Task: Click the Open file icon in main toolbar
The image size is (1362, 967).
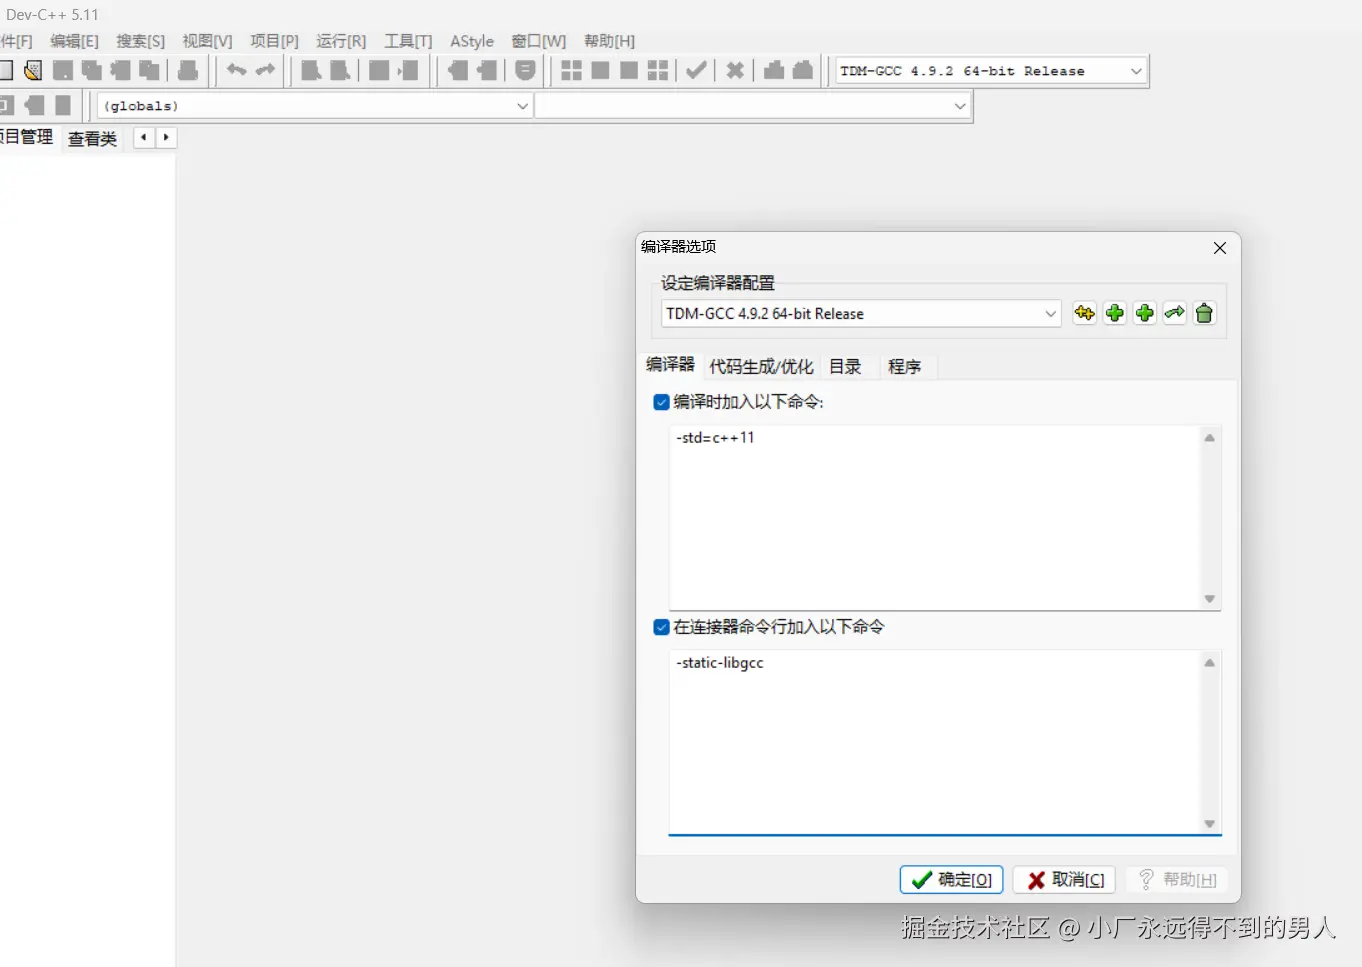Action: coord(33,70)
